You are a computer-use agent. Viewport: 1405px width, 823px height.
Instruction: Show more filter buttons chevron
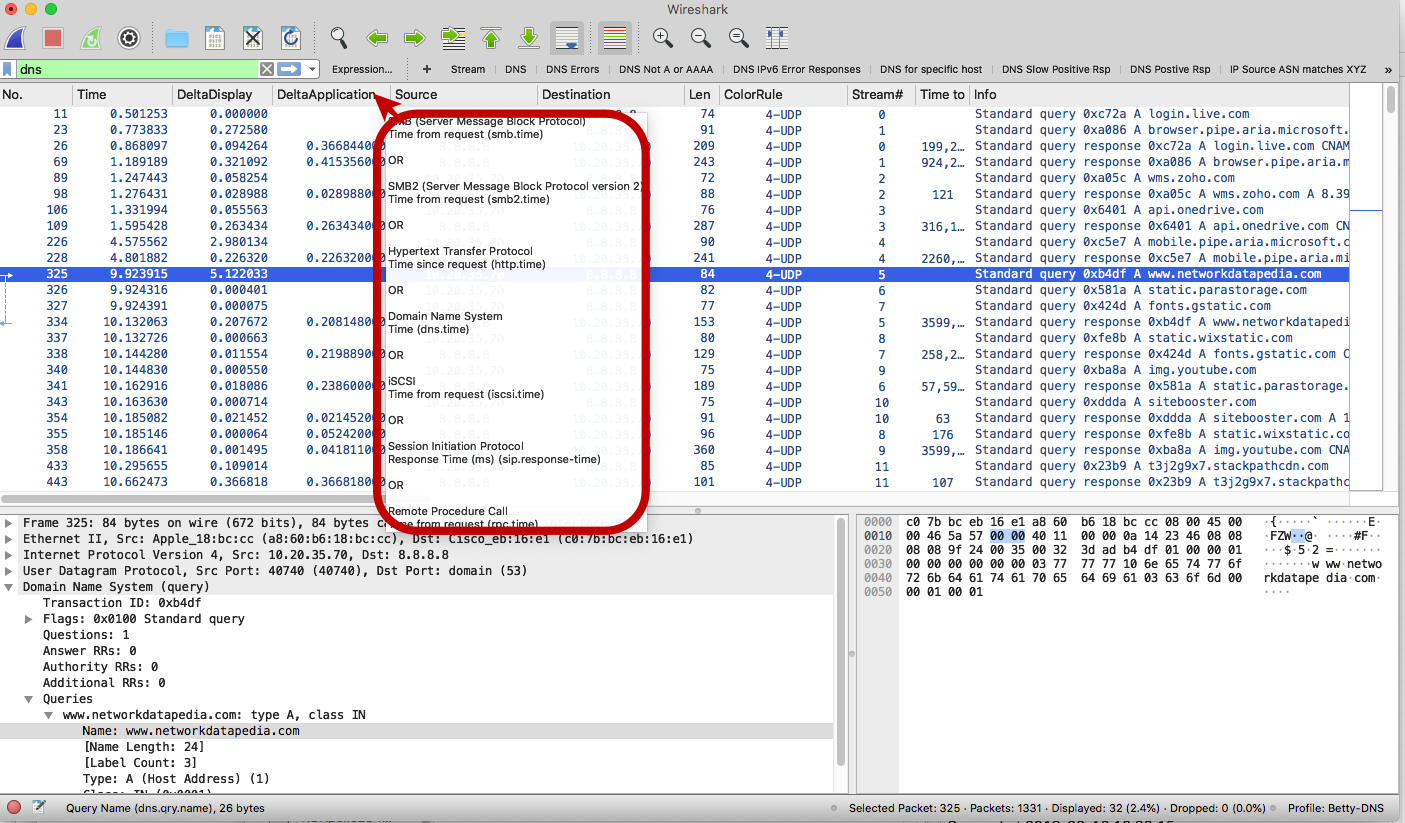tap(1388, 69)
